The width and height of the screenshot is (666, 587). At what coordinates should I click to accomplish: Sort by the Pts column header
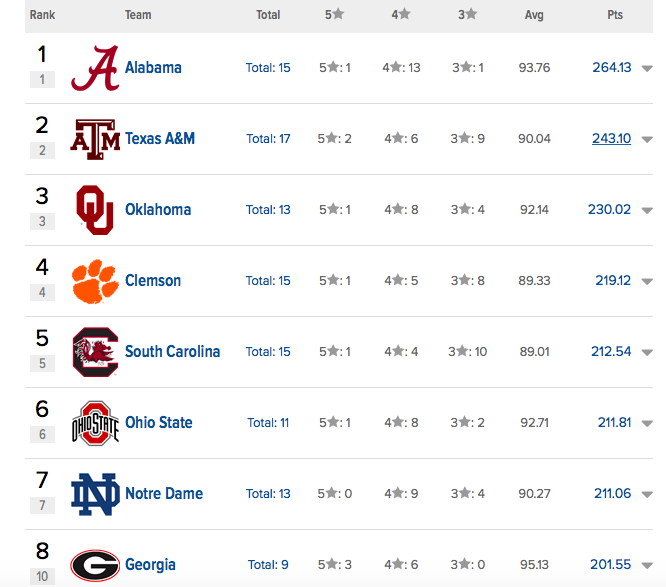coord(614,15)
